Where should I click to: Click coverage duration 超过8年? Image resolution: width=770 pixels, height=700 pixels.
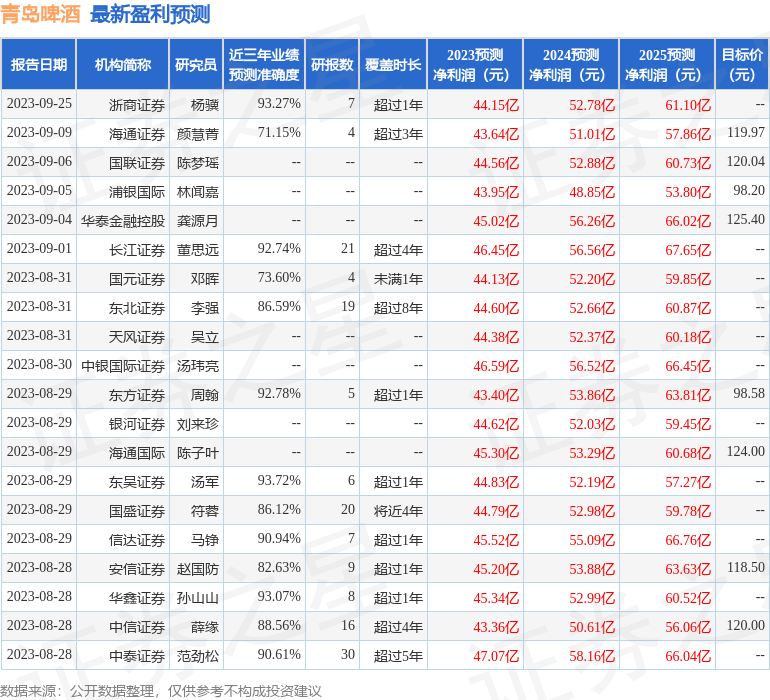pyautogui.click(x=398, y=308)
